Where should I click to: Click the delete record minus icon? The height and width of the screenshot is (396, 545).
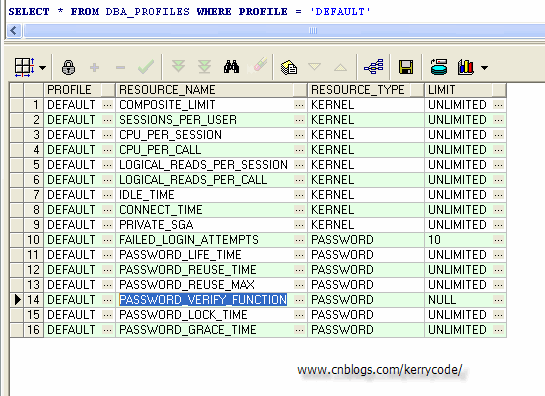pos(120,67)
